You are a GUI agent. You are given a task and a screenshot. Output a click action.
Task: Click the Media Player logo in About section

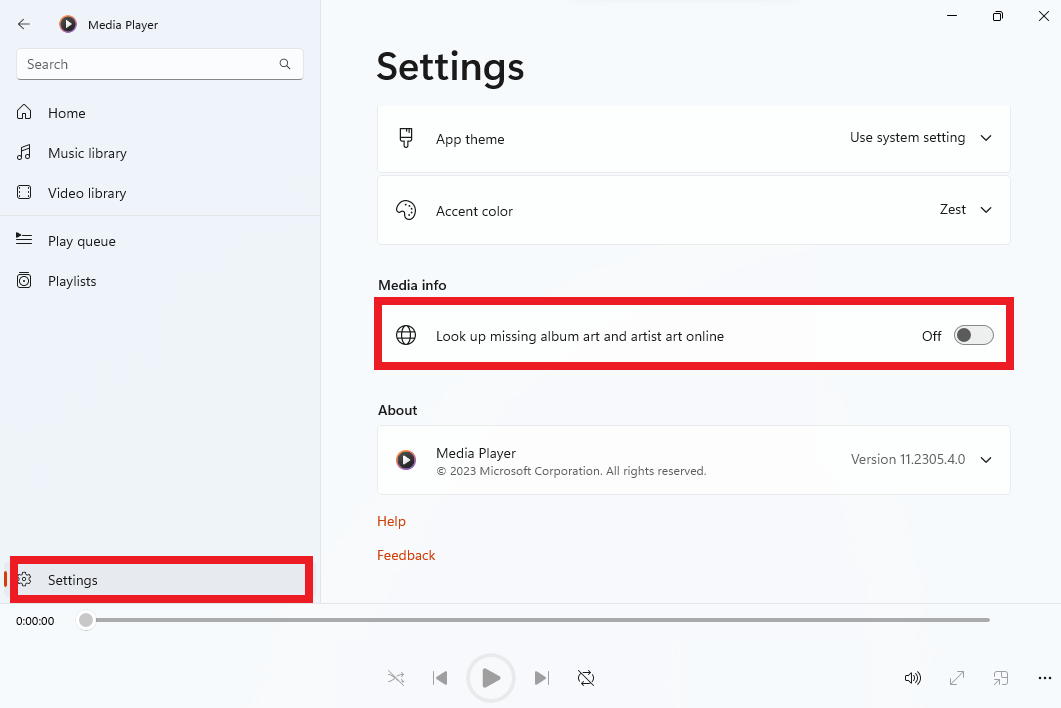(406, 460)
